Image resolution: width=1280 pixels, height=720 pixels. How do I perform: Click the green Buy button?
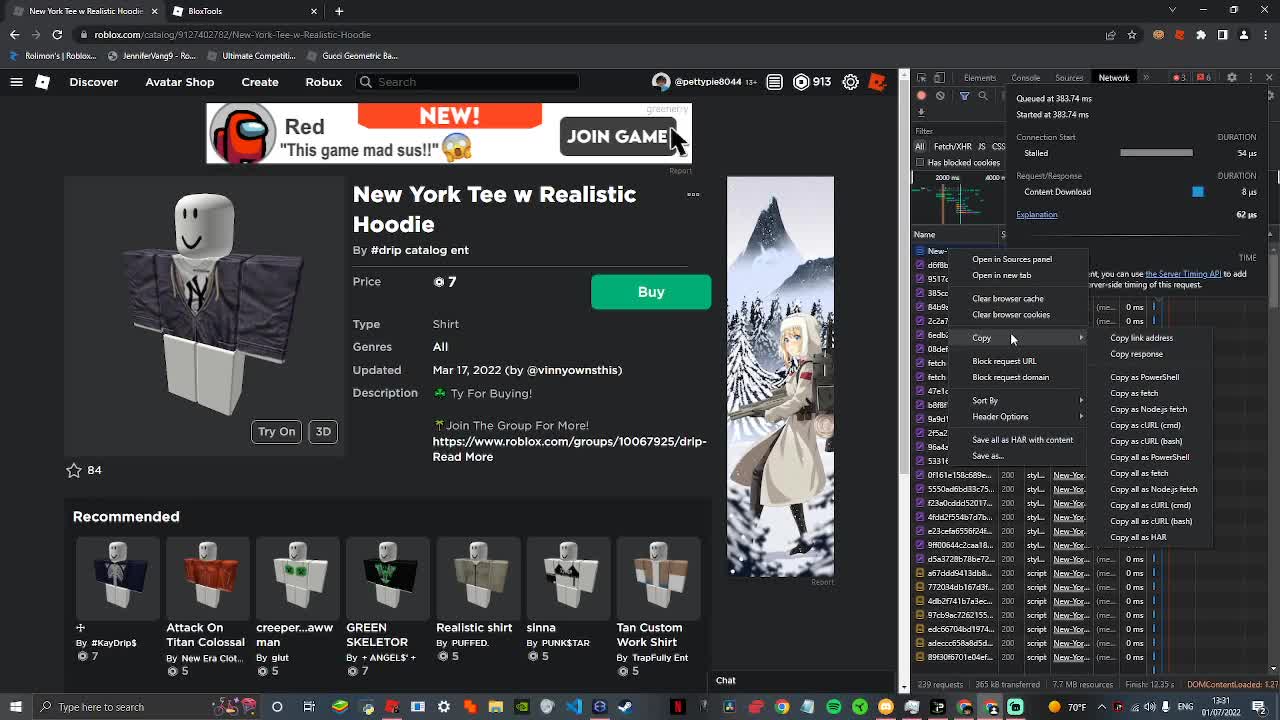[x=651, y=292]
